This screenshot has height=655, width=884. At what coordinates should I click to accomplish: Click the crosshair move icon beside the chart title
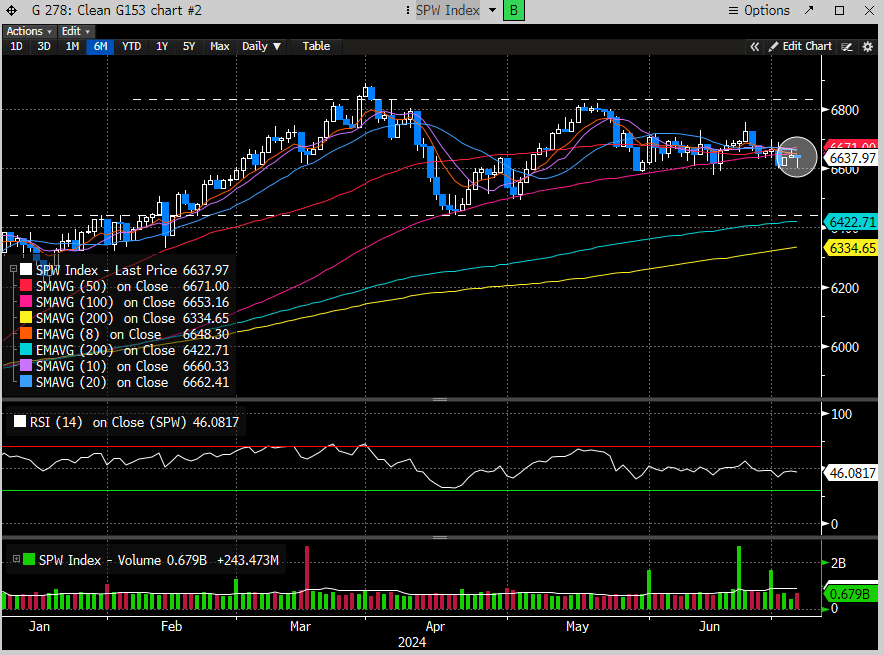[x=11, y=10]
